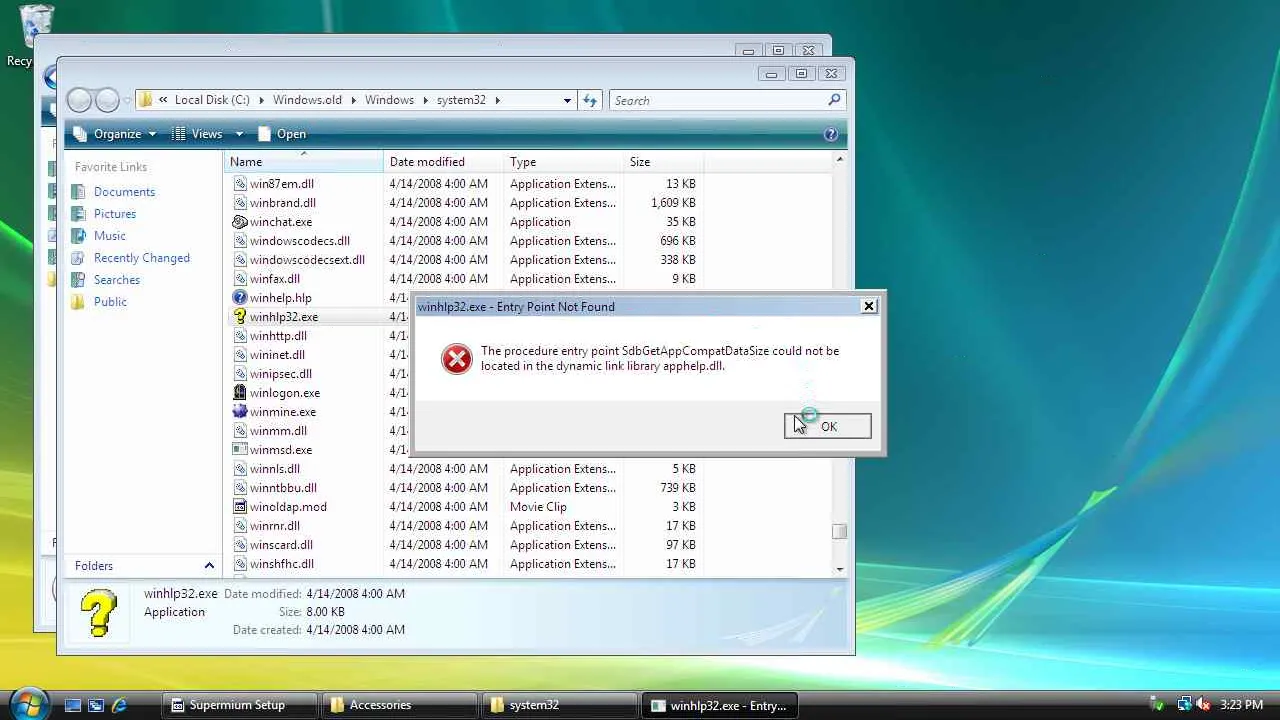Image resolution: width=1280 pixels, height=720 pixels.
Task: Sort by the Size column header
Action: coord(664,162)
